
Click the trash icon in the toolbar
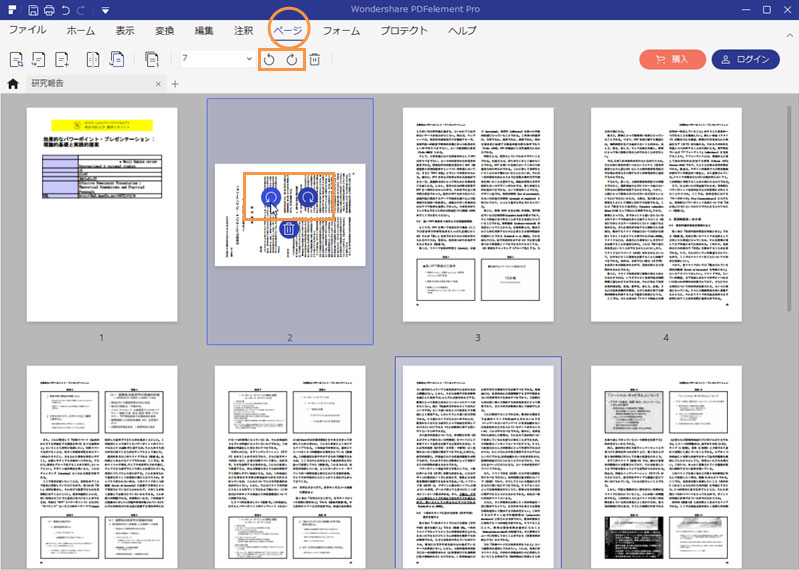pos(314,60)
